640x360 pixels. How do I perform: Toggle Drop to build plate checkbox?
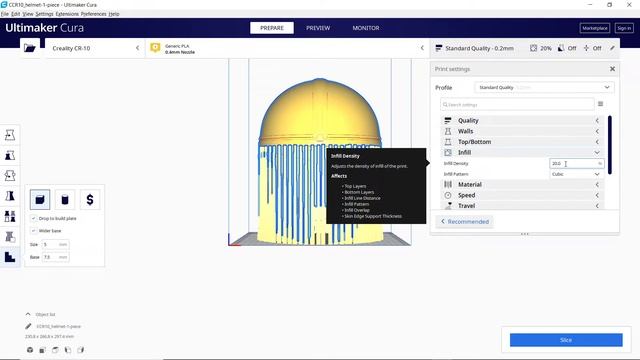pos(33,218)
